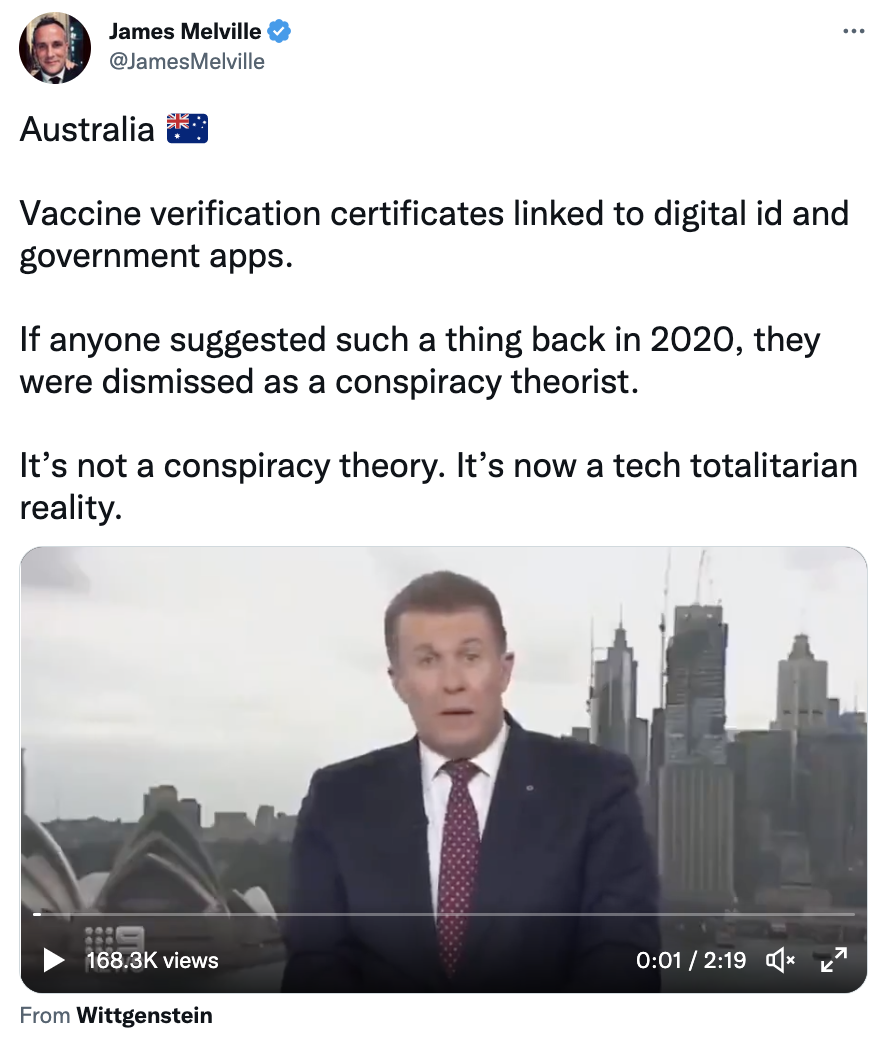Open the three-dot more options menu
The width and height of the screenshot is (886, 1038).
click(854, 30)
